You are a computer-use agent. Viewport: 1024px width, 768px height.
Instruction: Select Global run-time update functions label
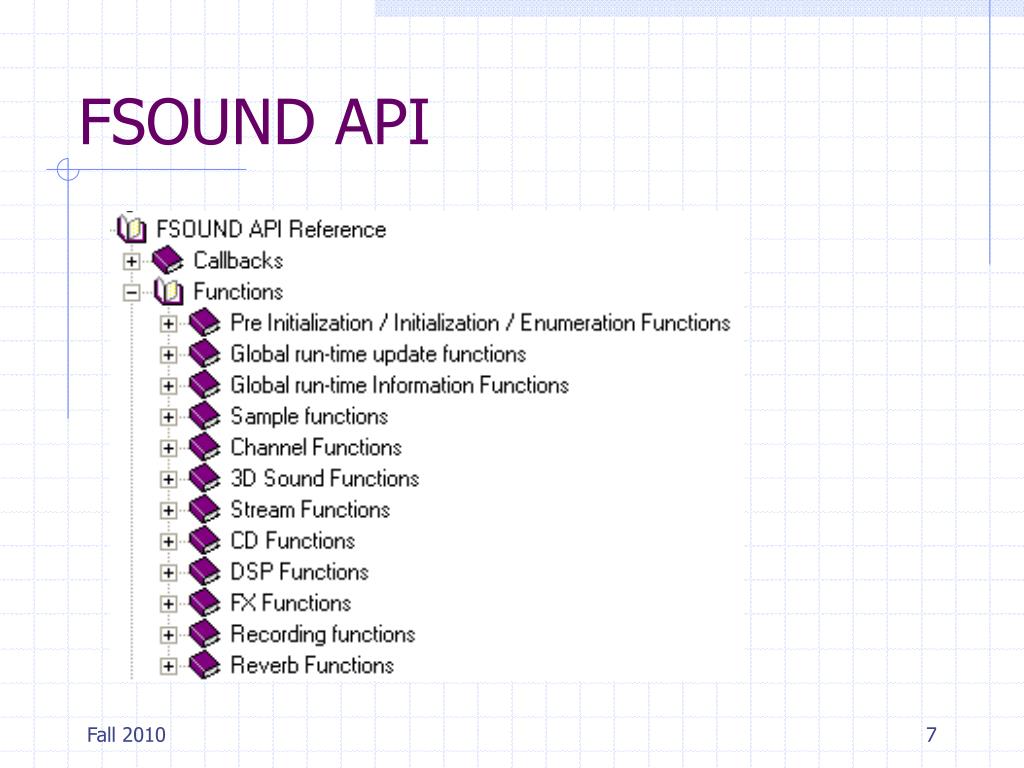pyautogui.click(x=378, y=354)
